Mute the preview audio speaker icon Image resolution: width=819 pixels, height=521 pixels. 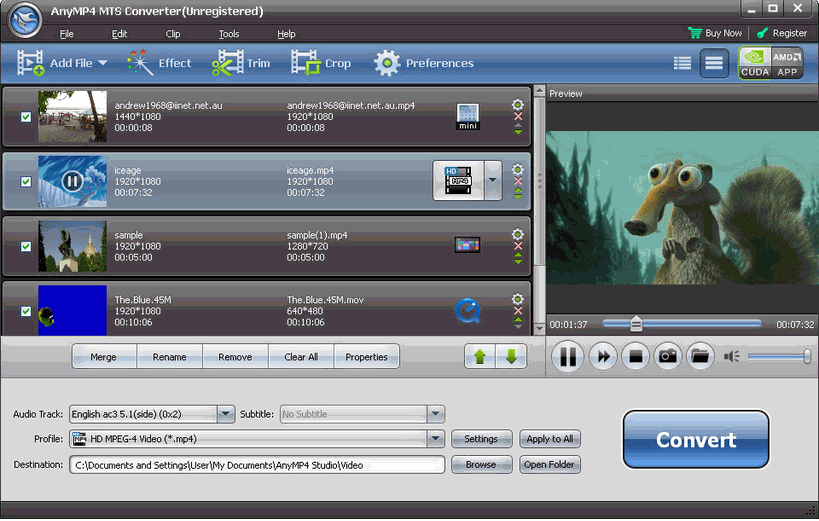pos(731,356)
